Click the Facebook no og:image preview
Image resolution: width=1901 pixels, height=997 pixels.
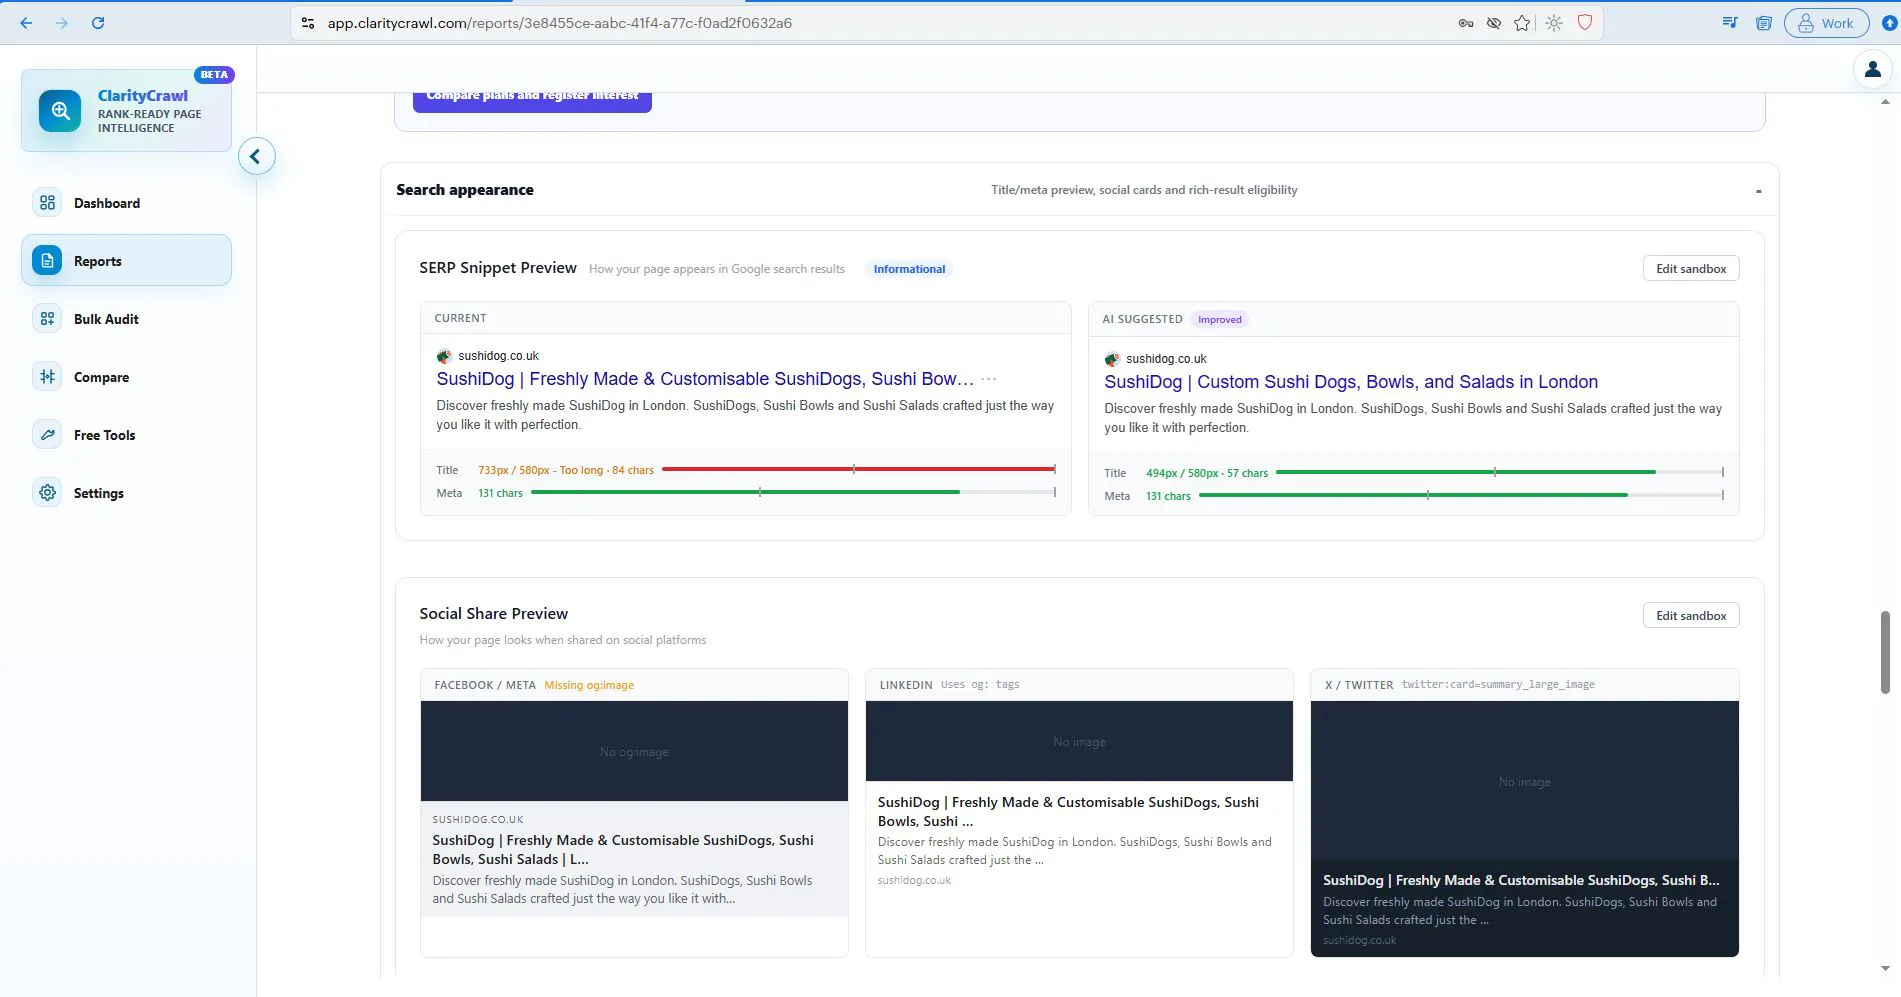[634, 751]
